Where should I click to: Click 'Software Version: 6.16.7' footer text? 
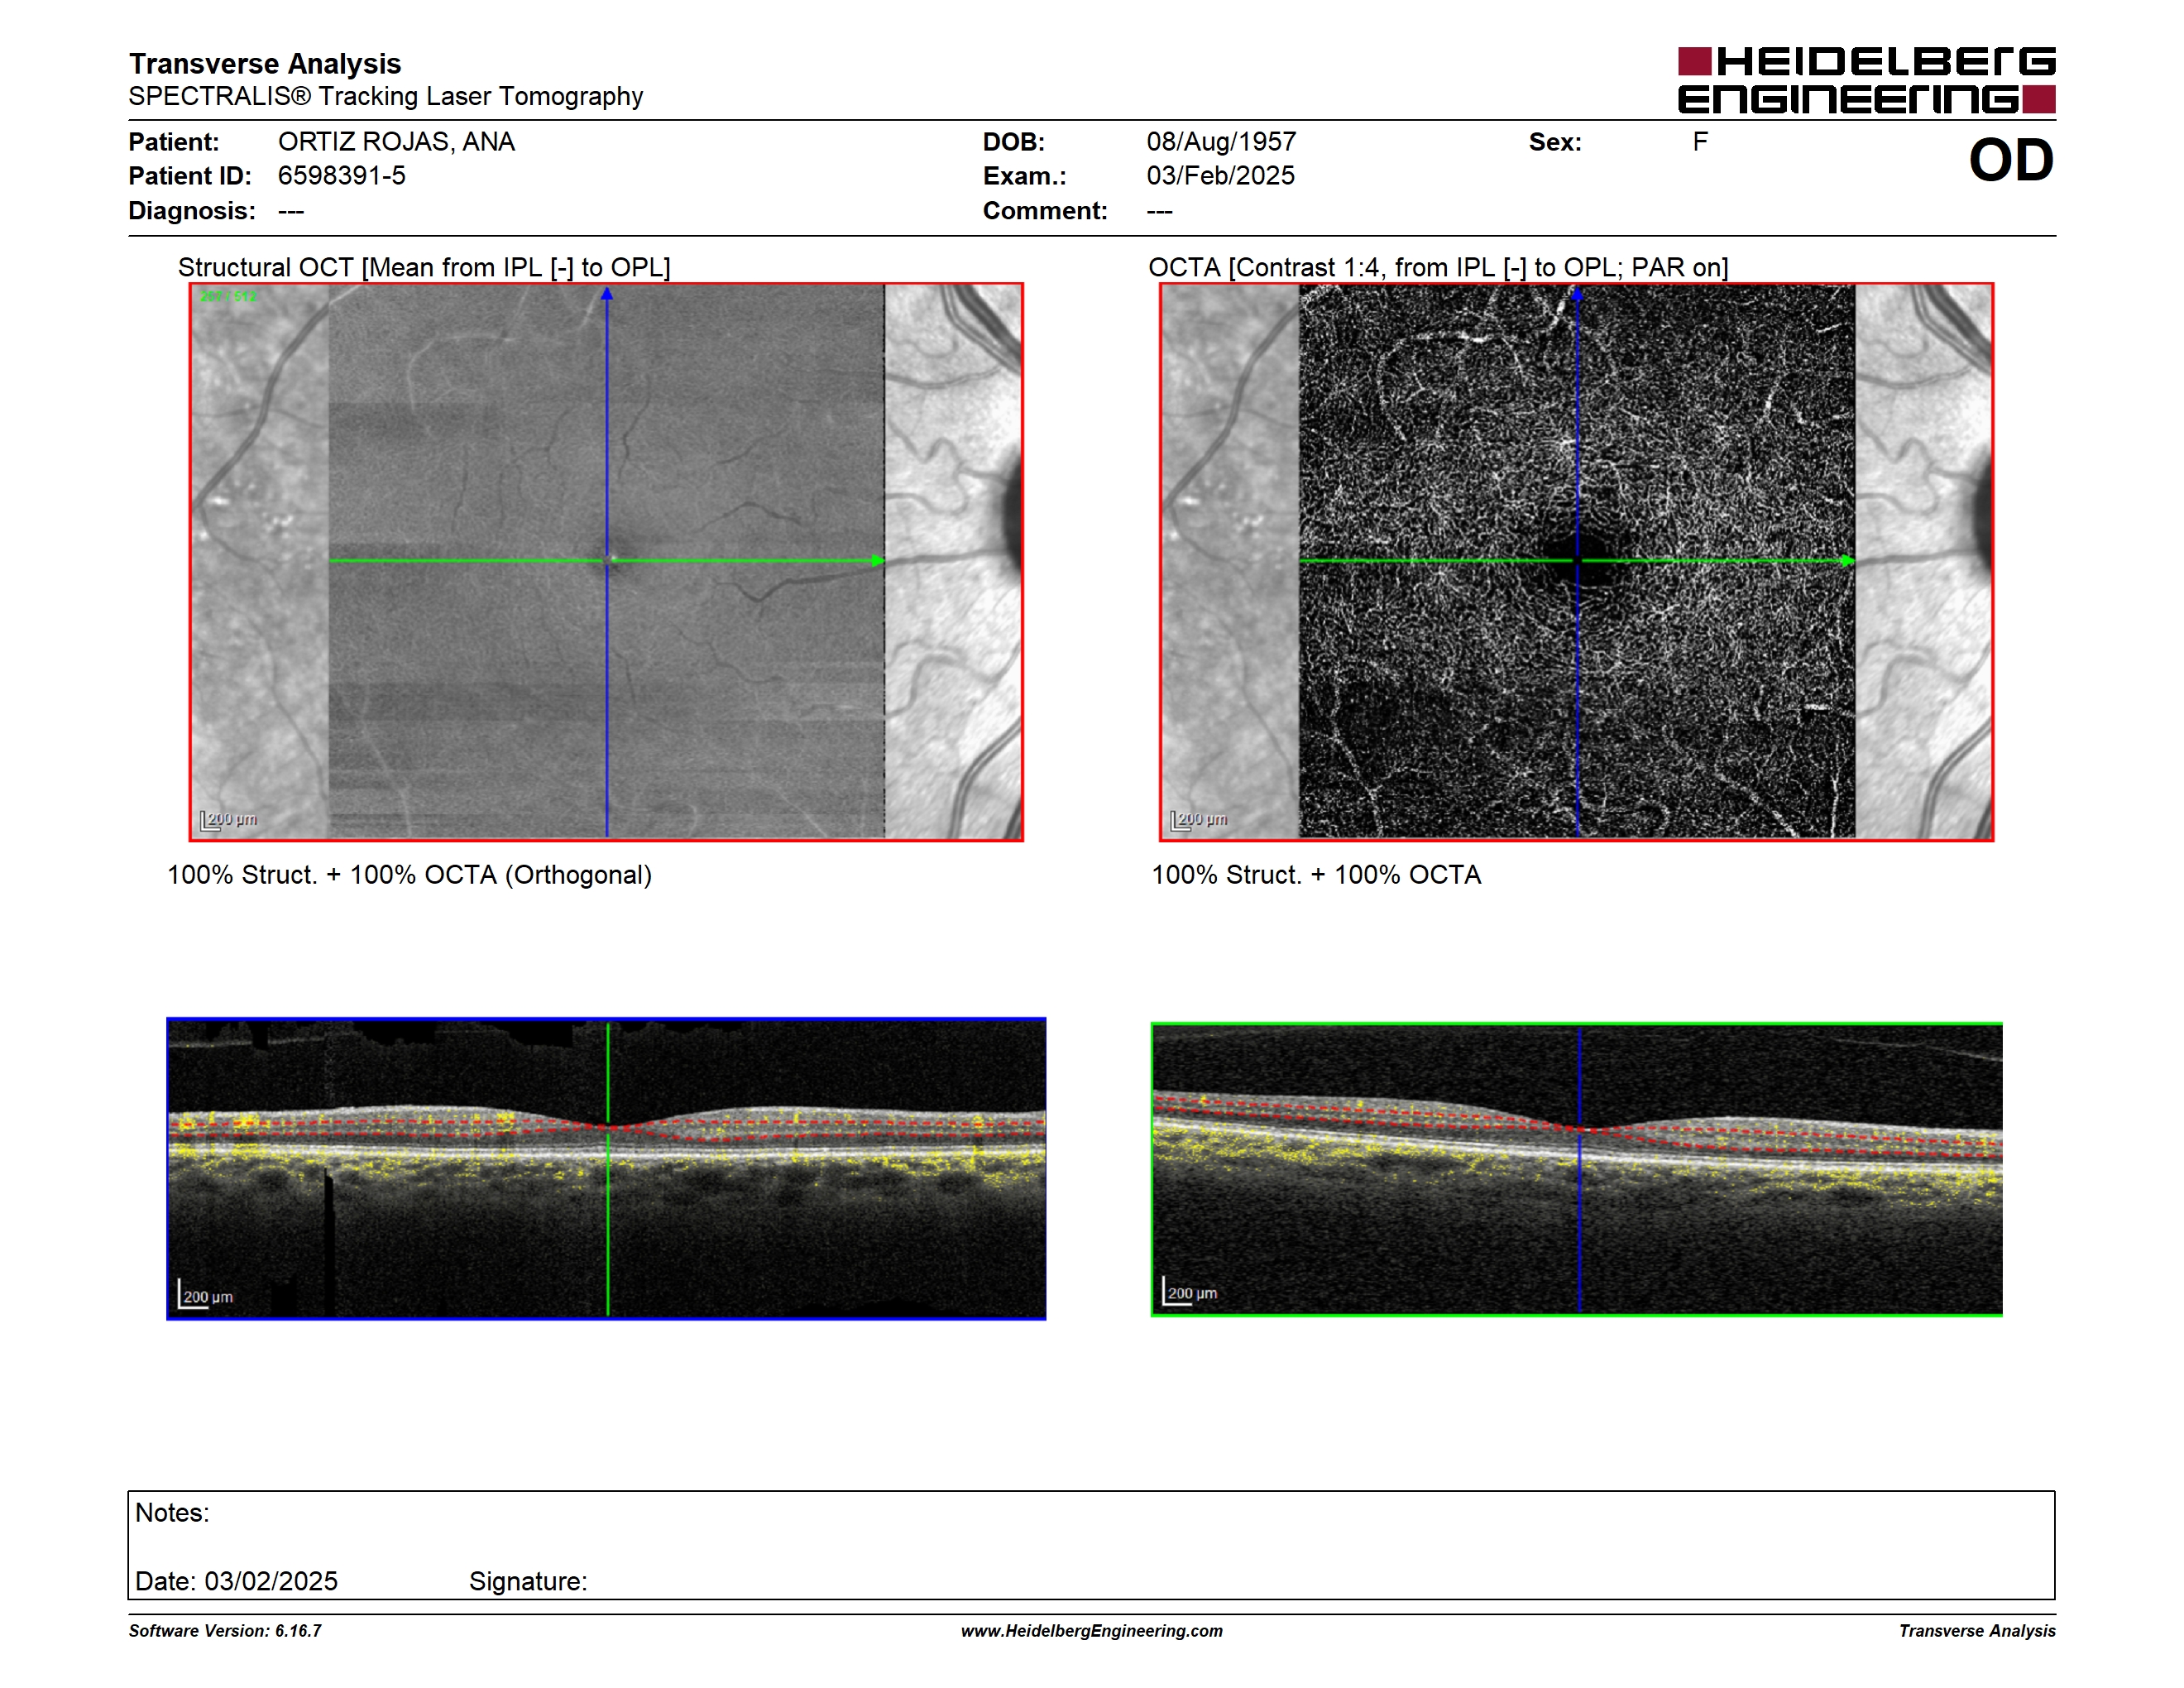click(225, 1631)
